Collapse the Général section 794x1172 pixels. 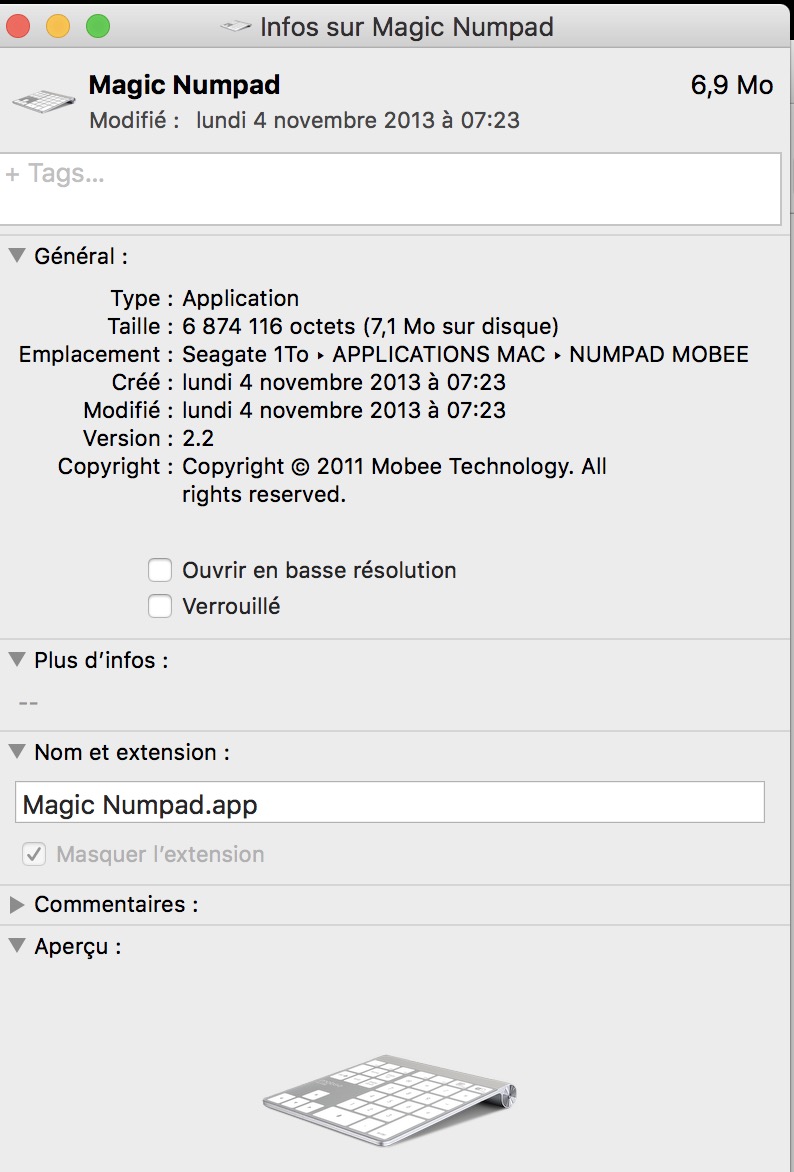tap(17, 256)
